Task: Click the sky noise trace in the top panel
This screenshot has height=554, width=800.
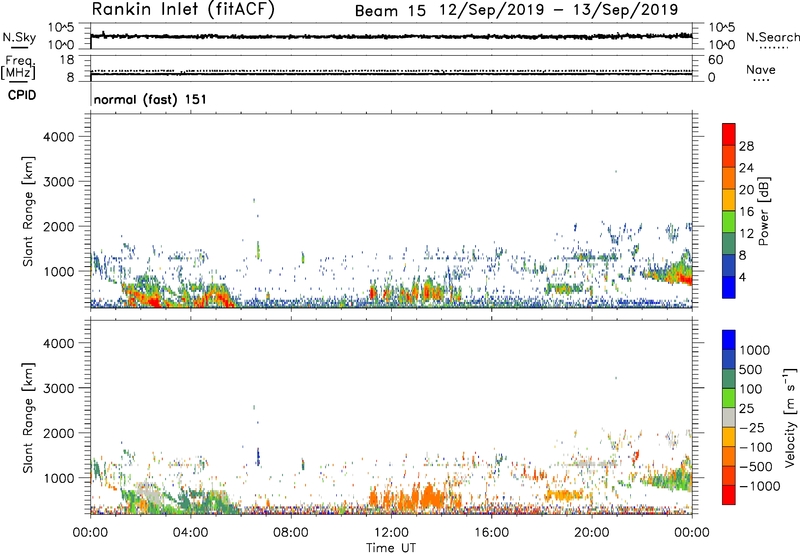Action: tap(391, 37)
